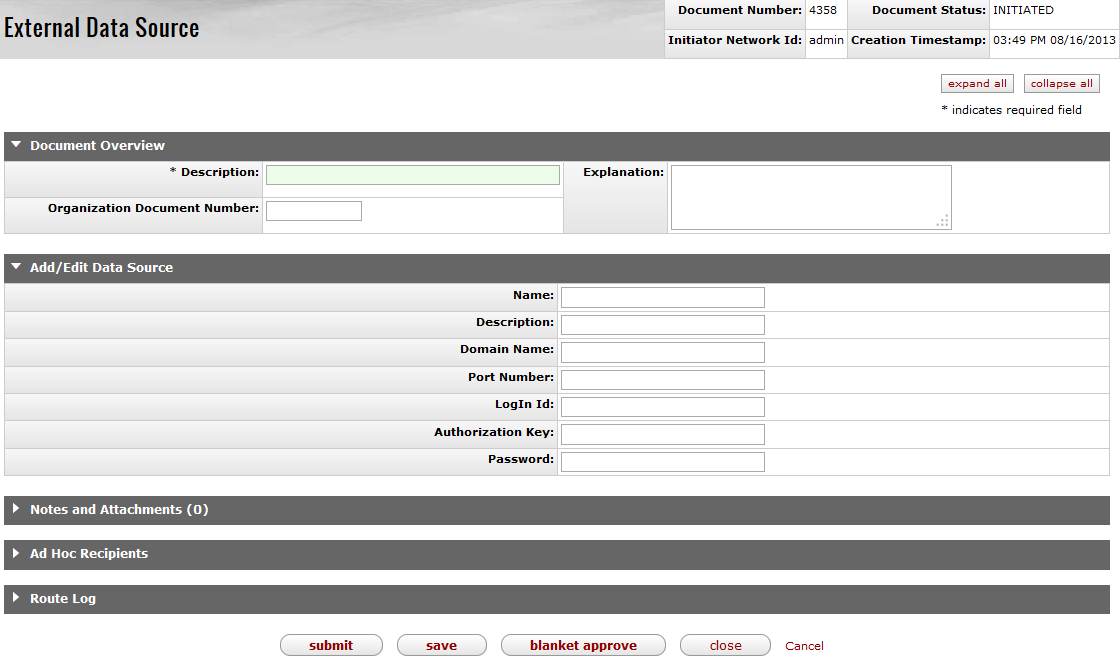The image size is (1120, 660).
Task: Click the Authorization Key input
Action: (662, 434)
